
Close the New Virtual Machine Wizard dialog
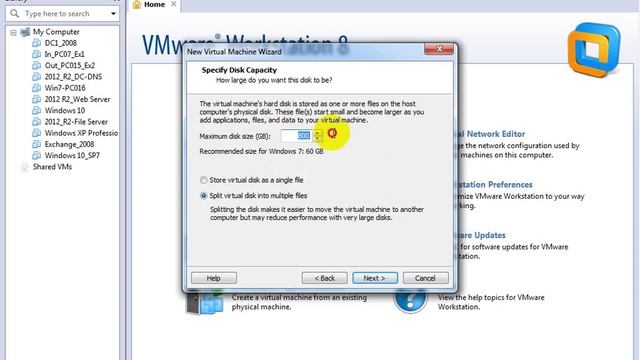[439, 49]
